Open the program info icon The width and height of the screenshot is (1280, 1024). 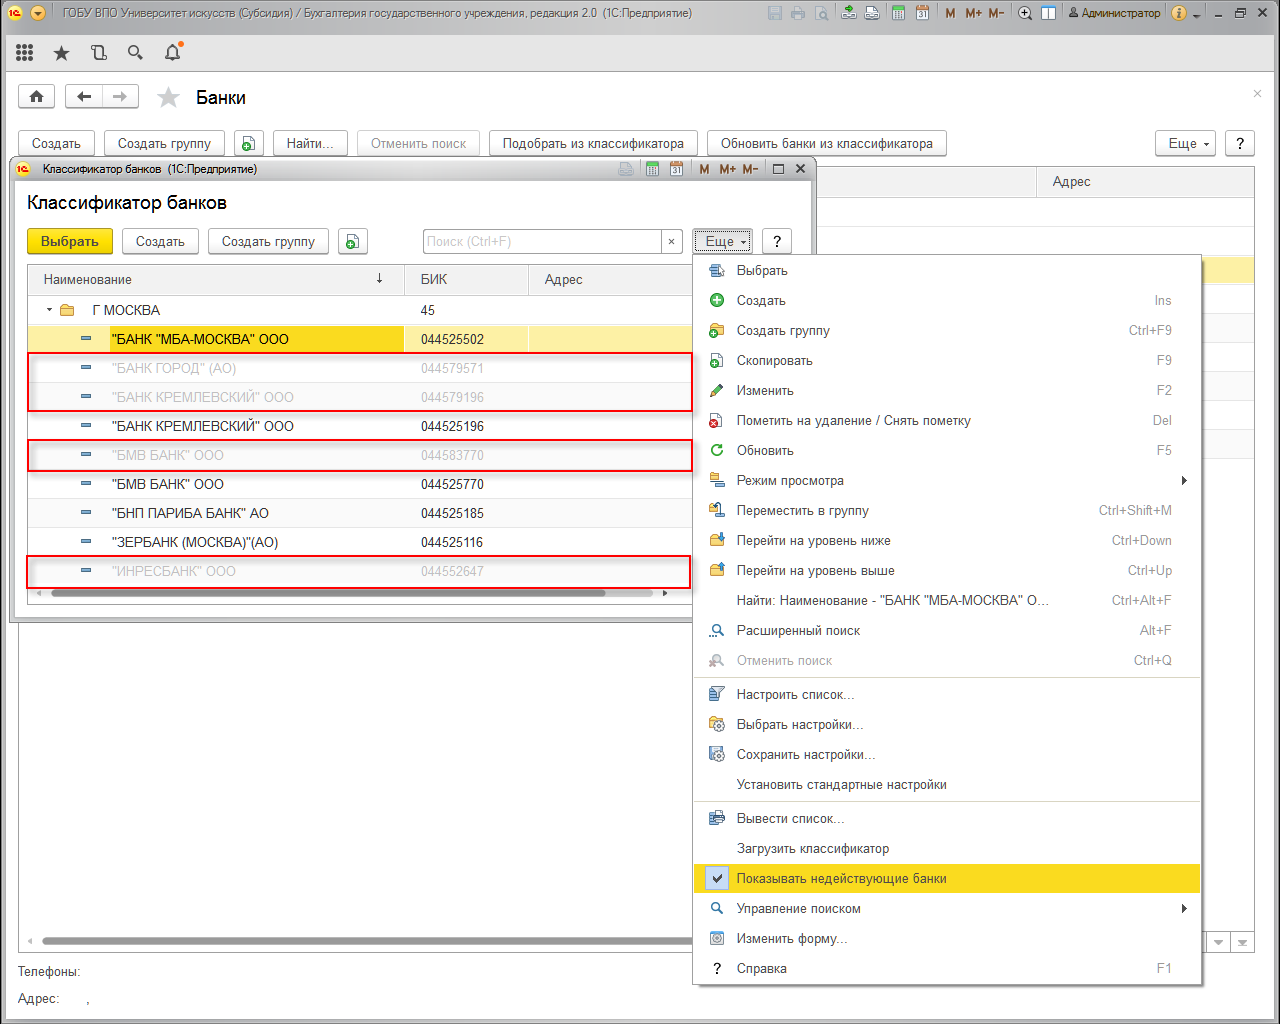coord(1179,13)
